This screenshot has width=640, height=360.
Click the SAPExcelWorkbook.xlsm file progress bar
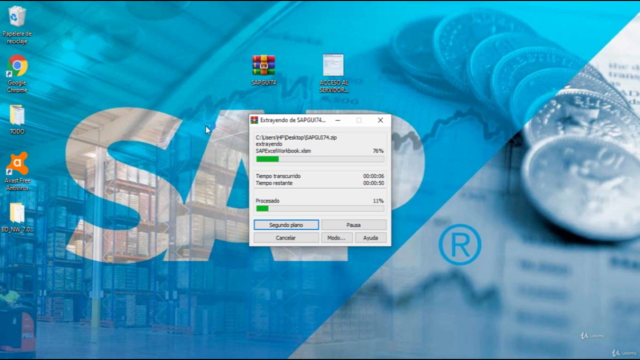pos(320,159)
